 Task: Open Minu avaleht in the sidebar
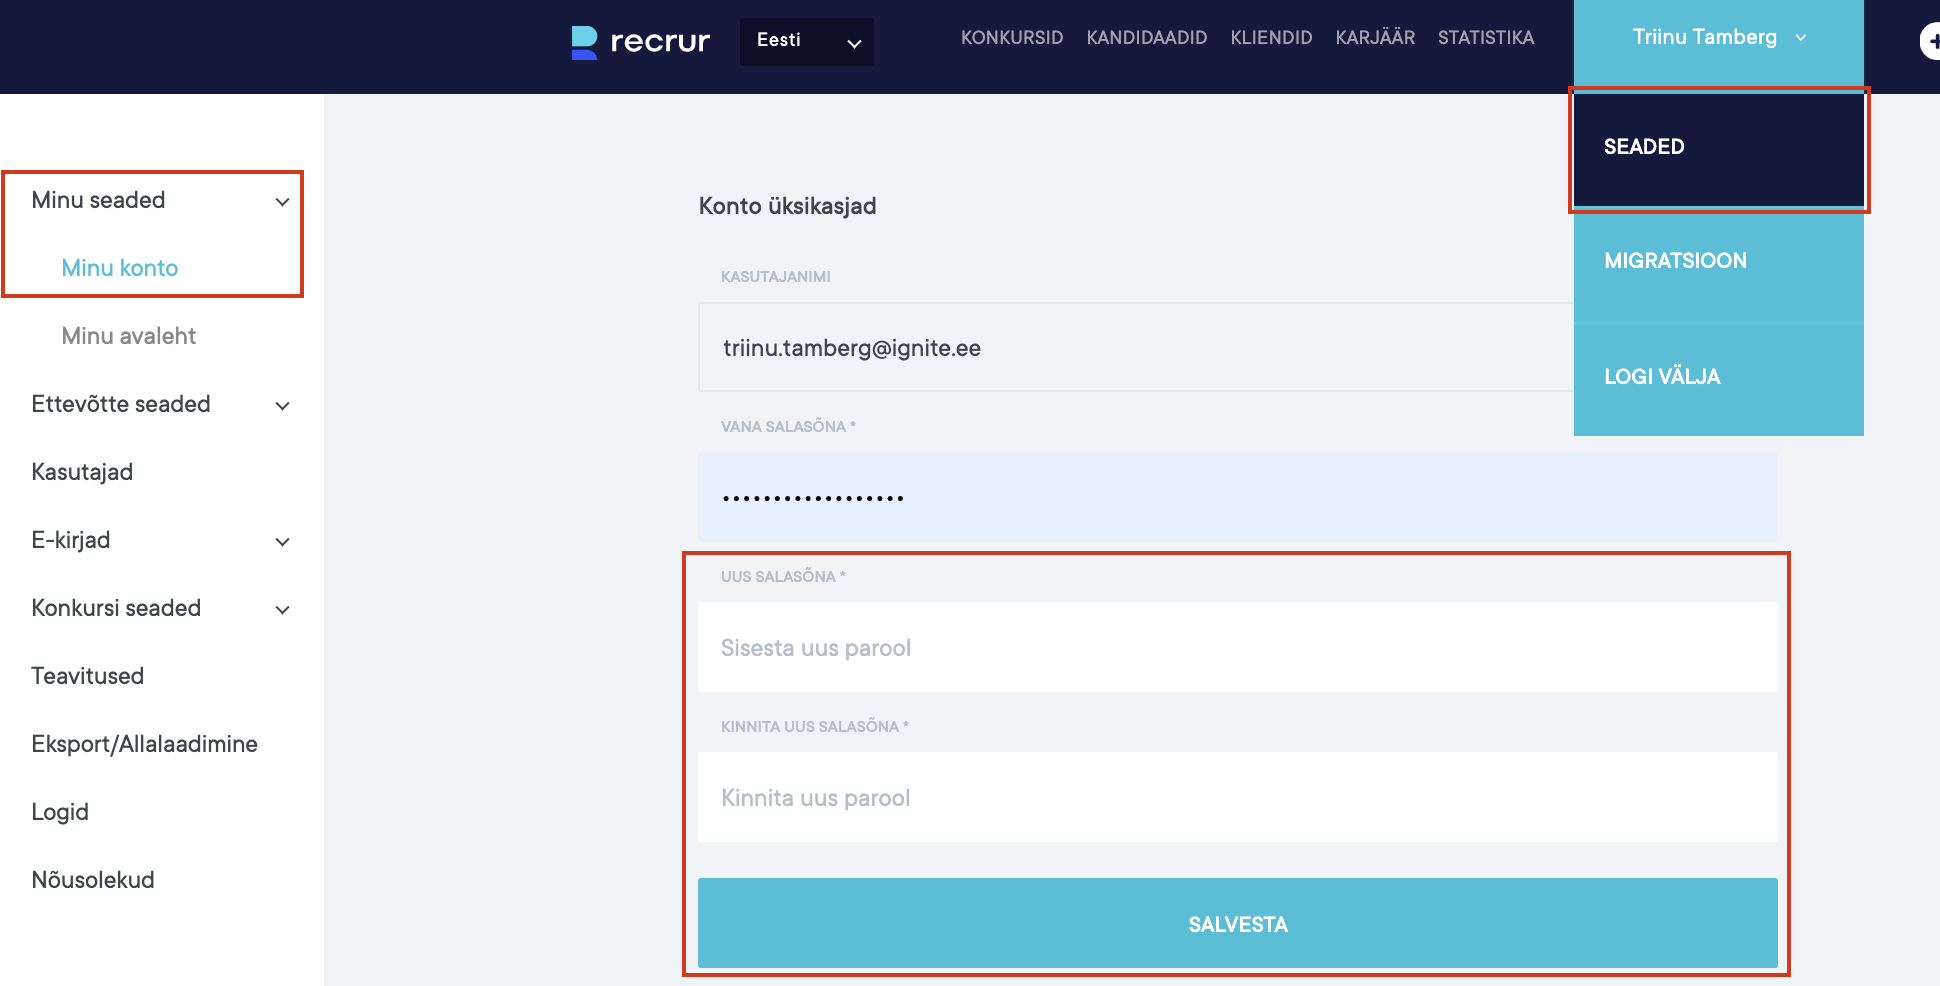pos(129,336)
